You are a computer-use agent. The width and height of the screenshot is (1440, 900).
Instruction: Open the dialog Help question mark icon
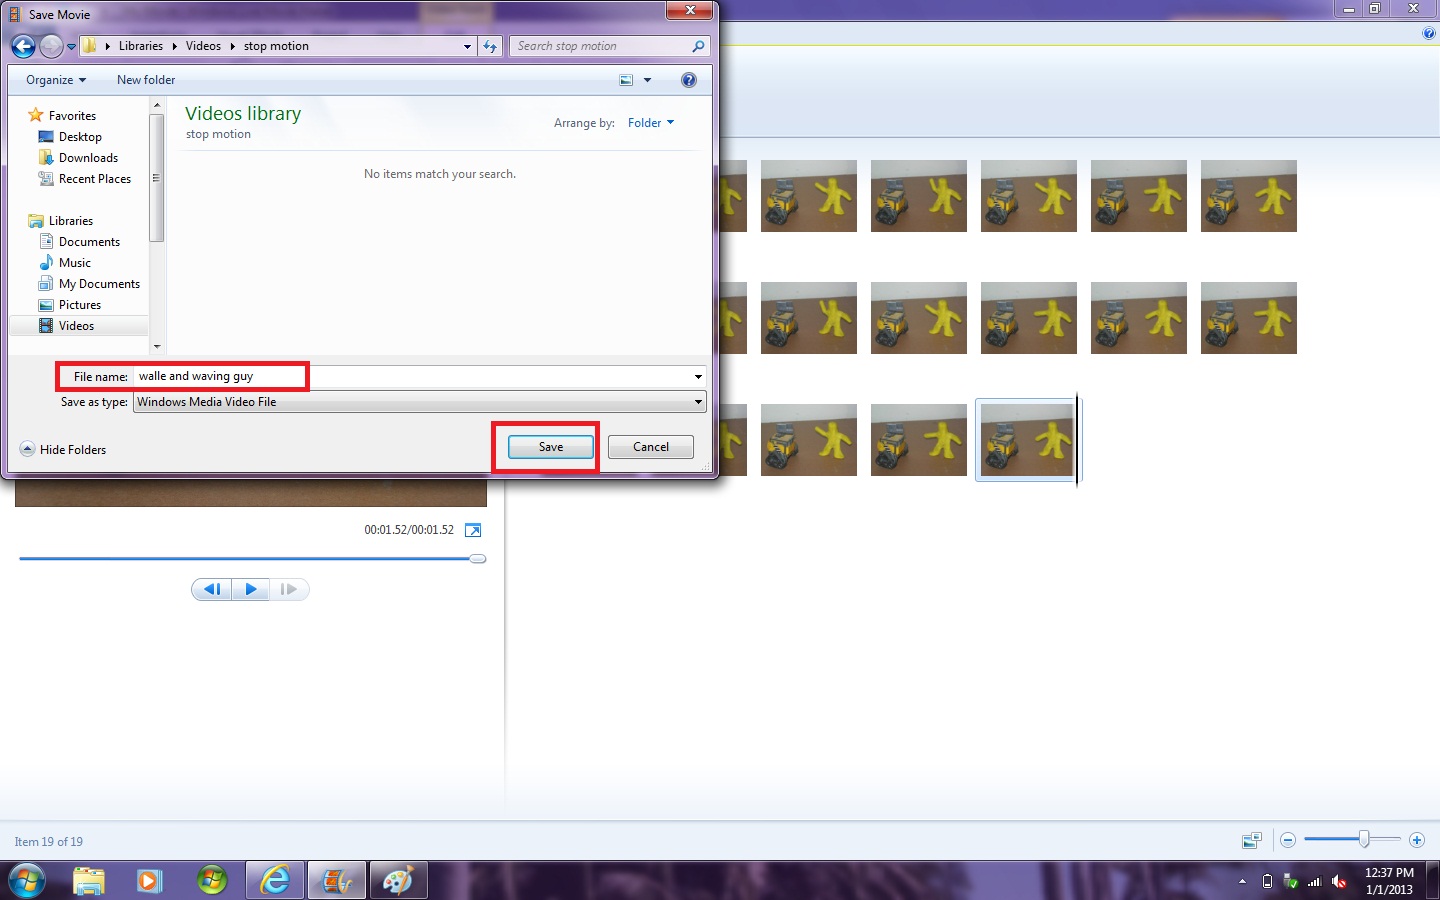[689, 80]
